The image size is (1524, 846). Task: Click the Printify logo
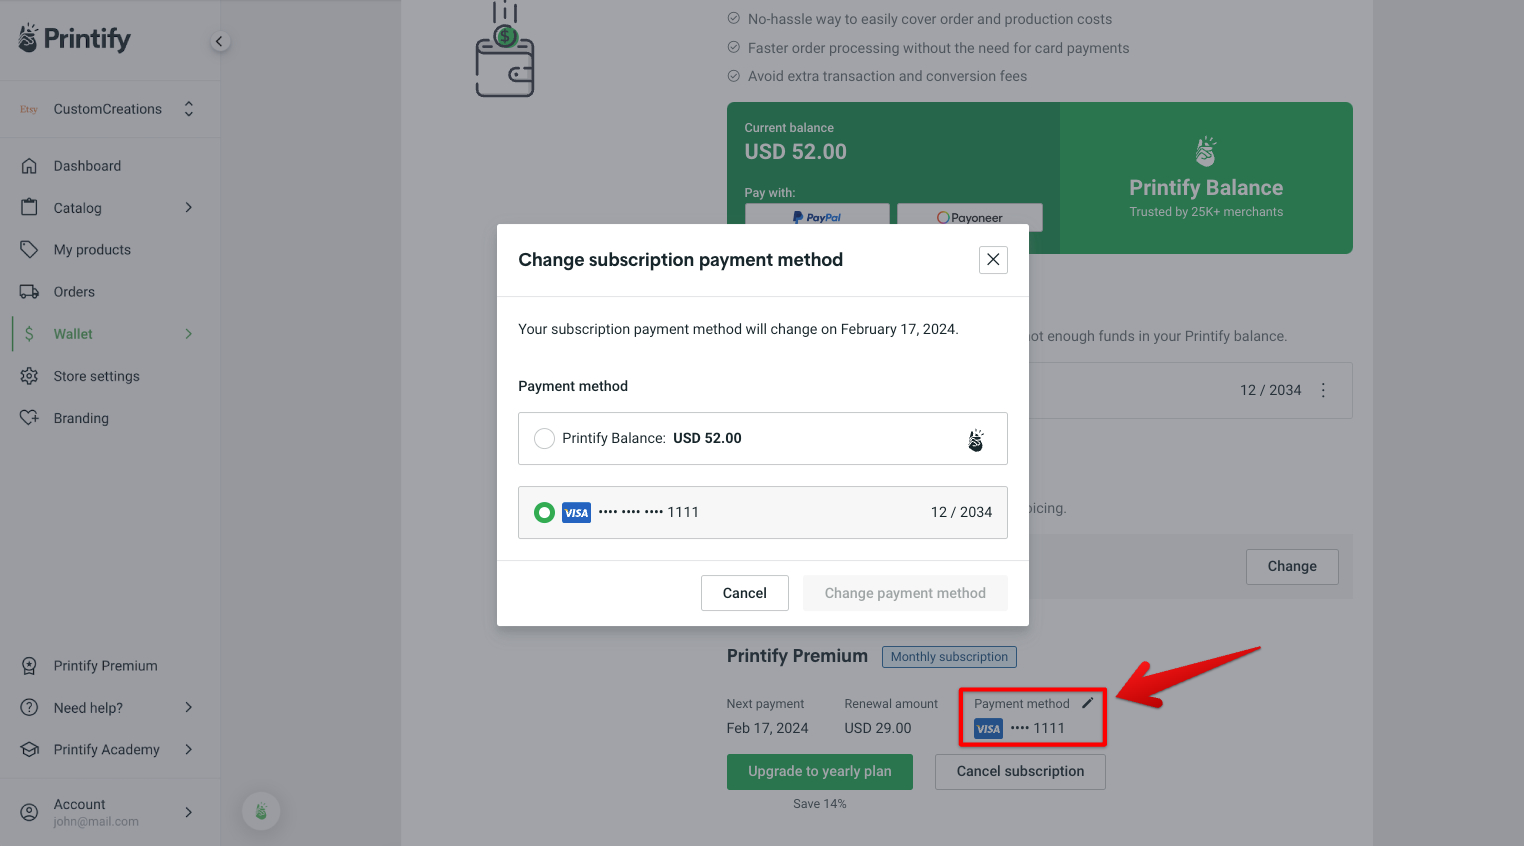[72, 38]
